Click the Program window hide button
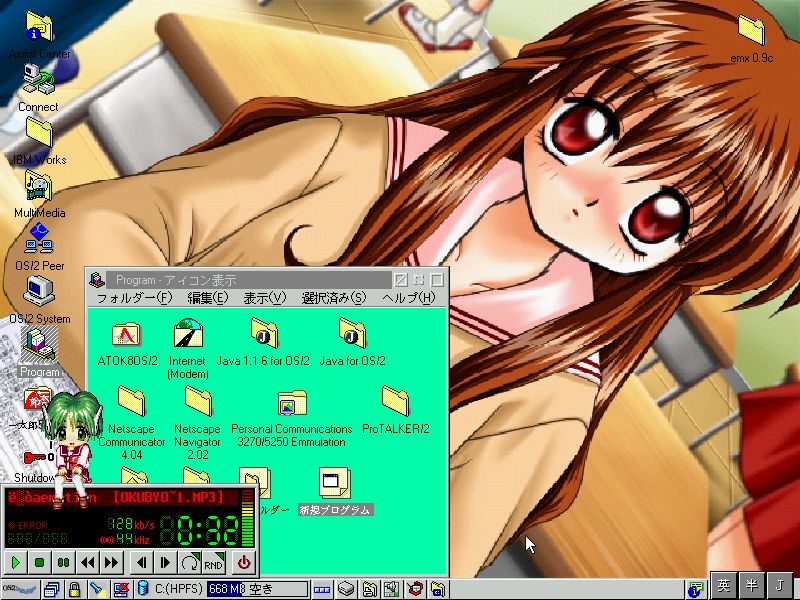The width and height of the screenshot is (800, 600). [419, 280]
